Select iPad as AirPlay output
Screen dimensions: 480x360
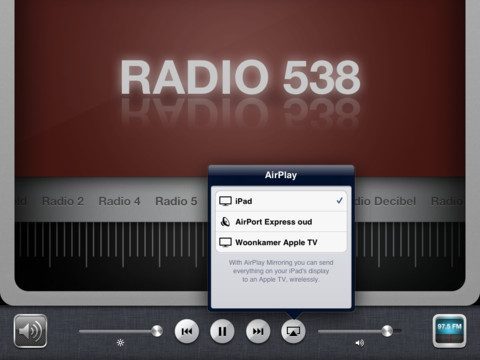pyautogui.click(x=281, y=201)
